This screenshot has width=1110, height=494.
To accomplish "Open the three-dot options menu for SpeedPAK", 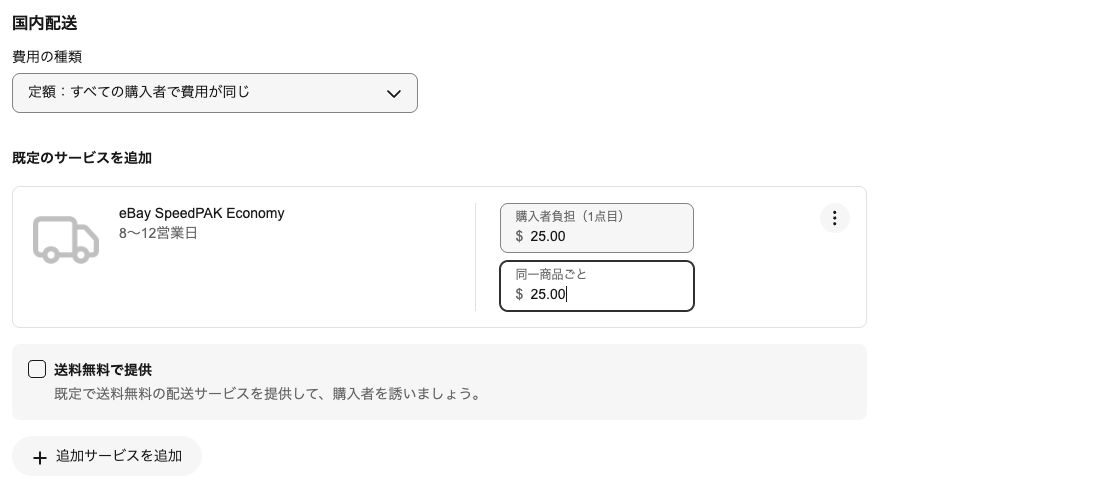I will [835, 218].
